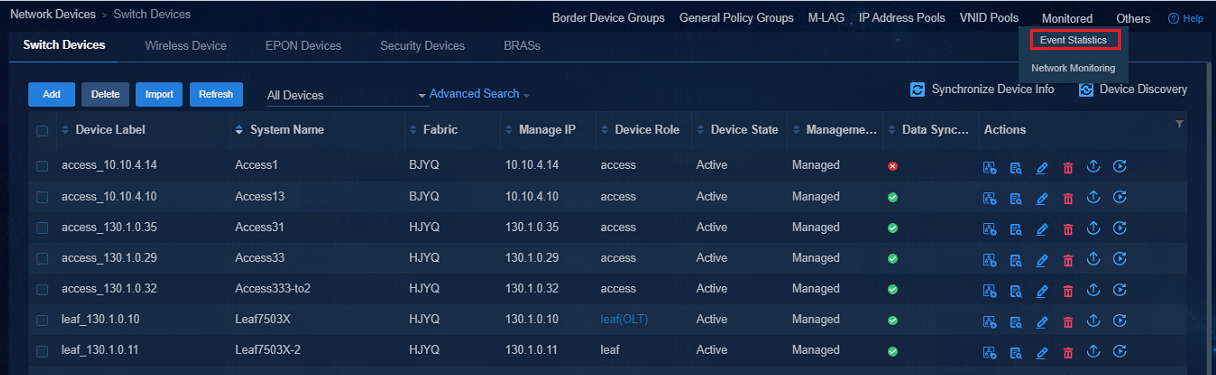1216x375 pixels.
Task: Toggle the select-all header checkbox
Action: click(42, 131)
